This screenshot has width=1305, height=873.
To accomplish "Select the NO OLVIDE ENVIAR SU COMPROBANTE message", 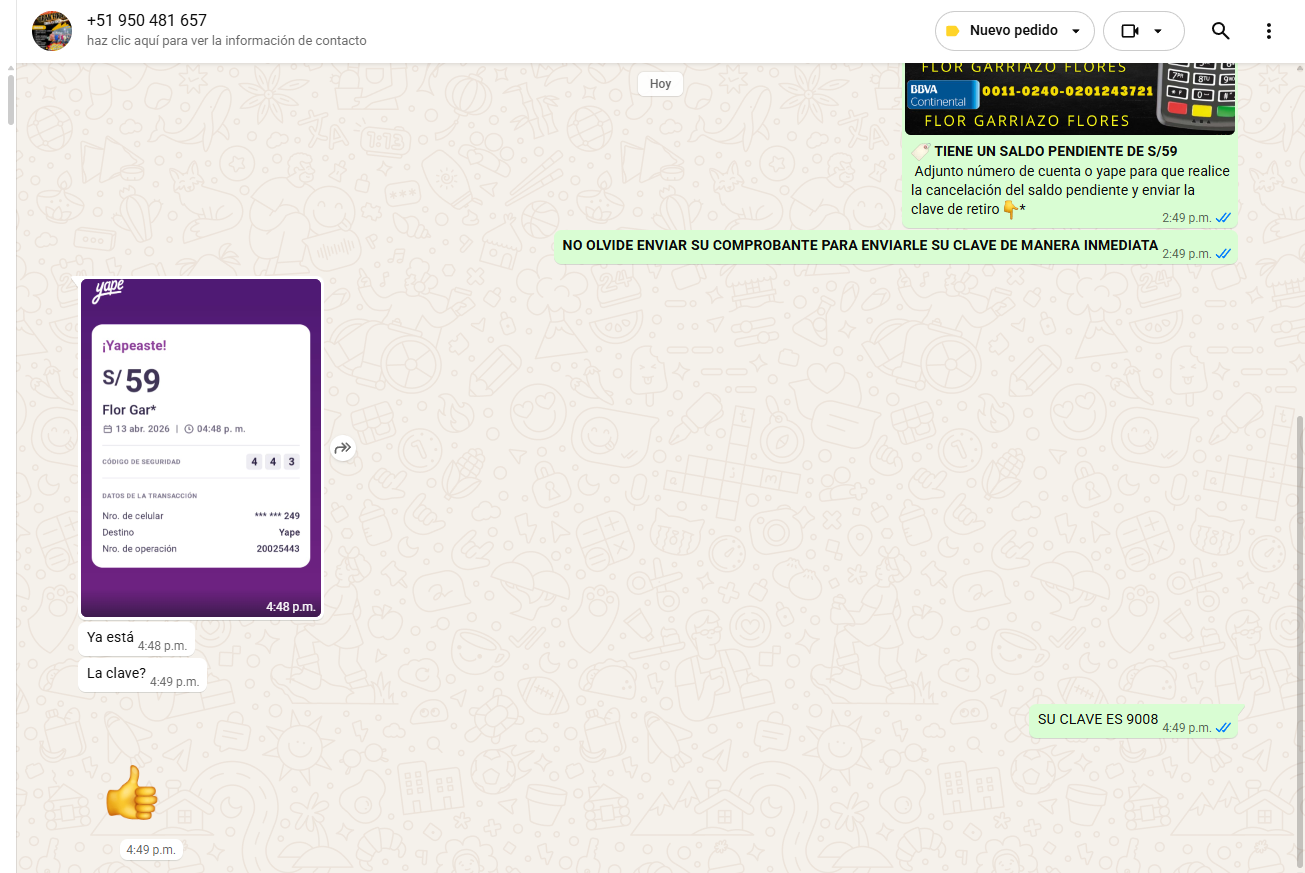I will coord(860,246).
